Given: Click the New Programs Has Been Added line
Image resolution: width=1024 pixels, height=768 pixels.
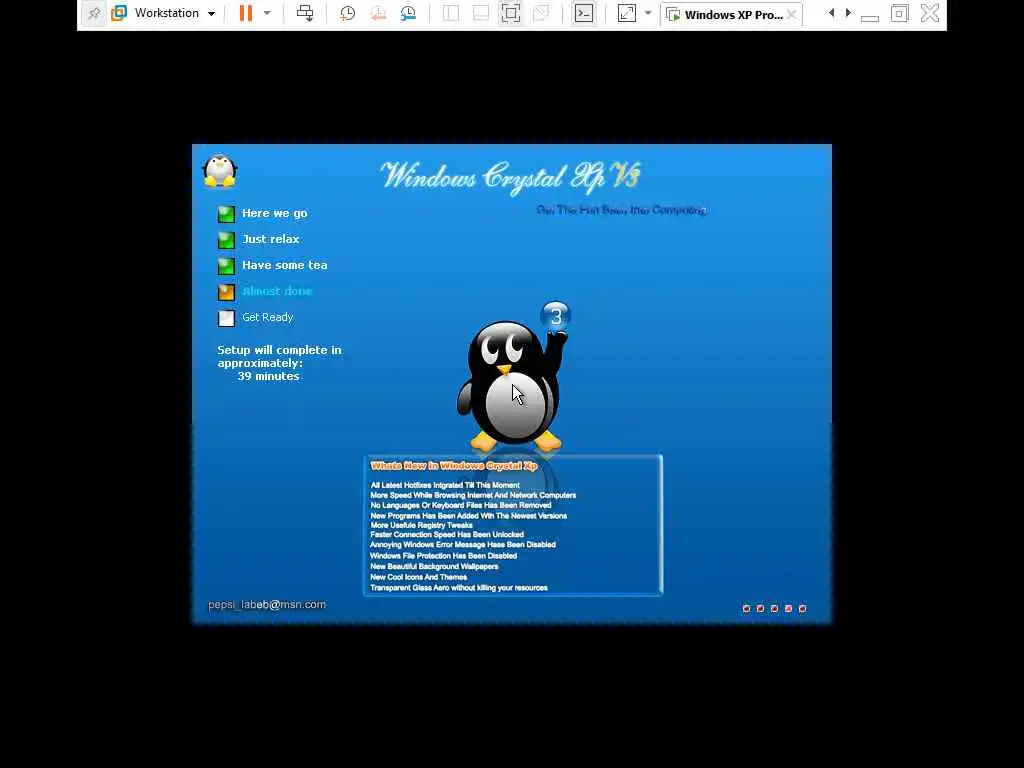Looking at the screenshot, I should pos(468,515).
